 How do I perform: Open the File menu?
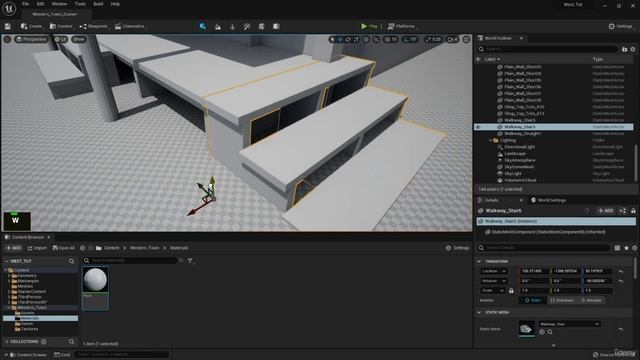click(25, 4)
